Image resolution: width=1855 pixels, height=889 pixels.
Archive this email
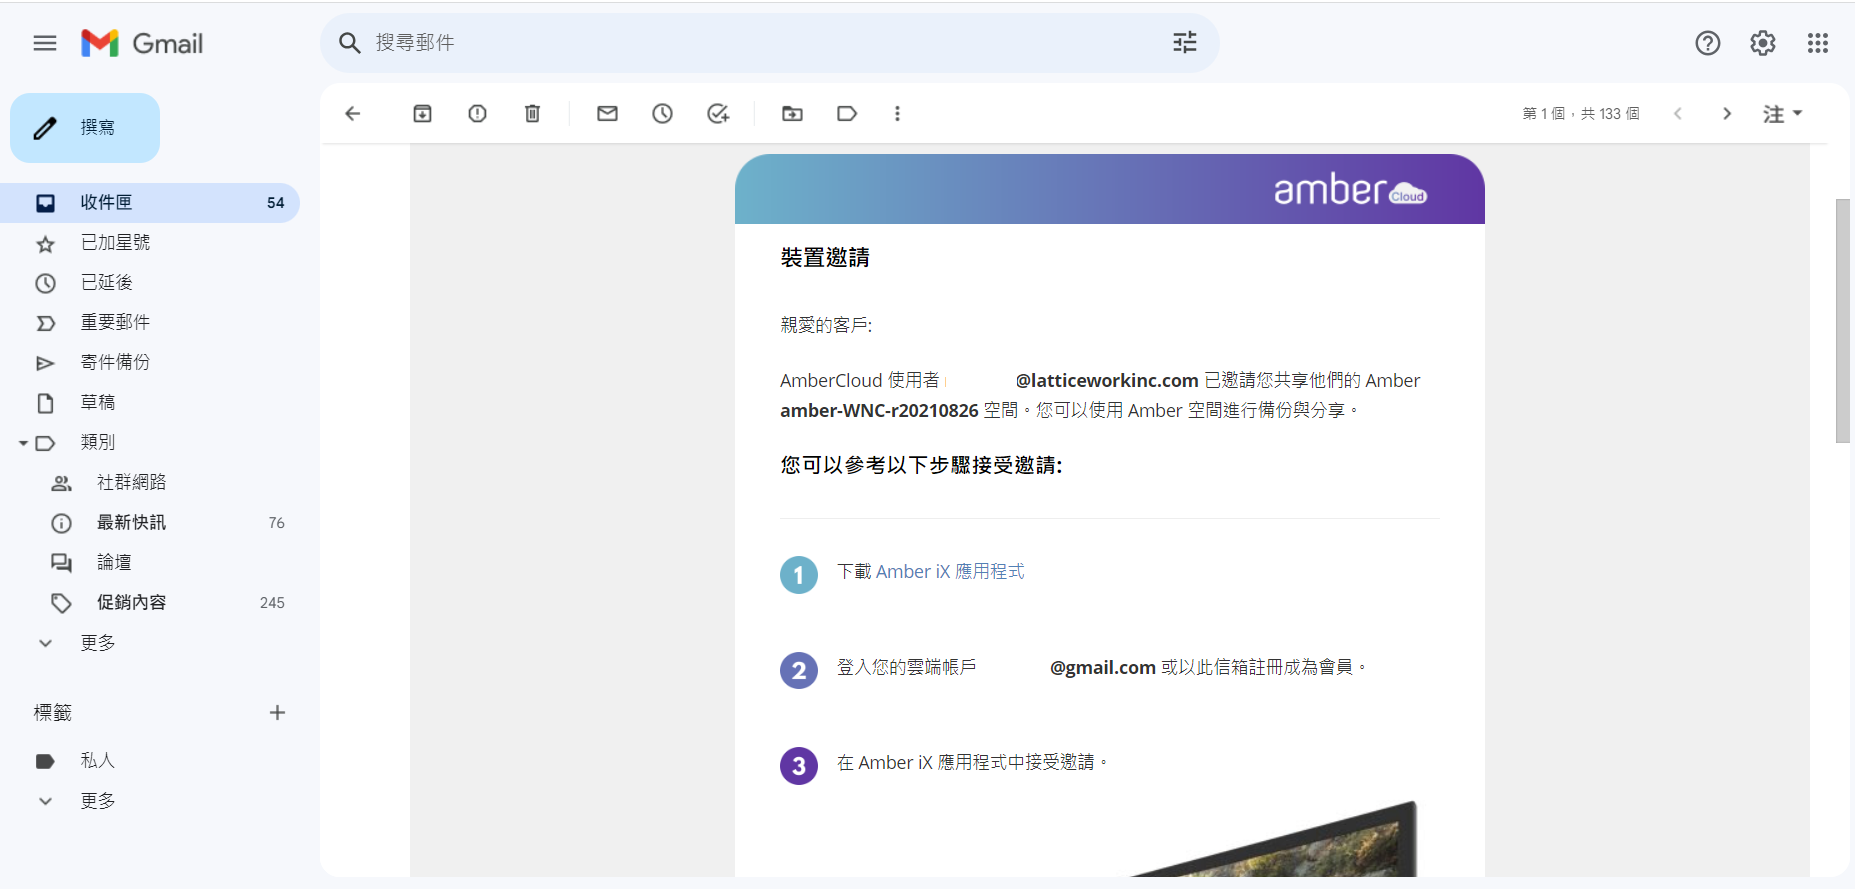423,113
